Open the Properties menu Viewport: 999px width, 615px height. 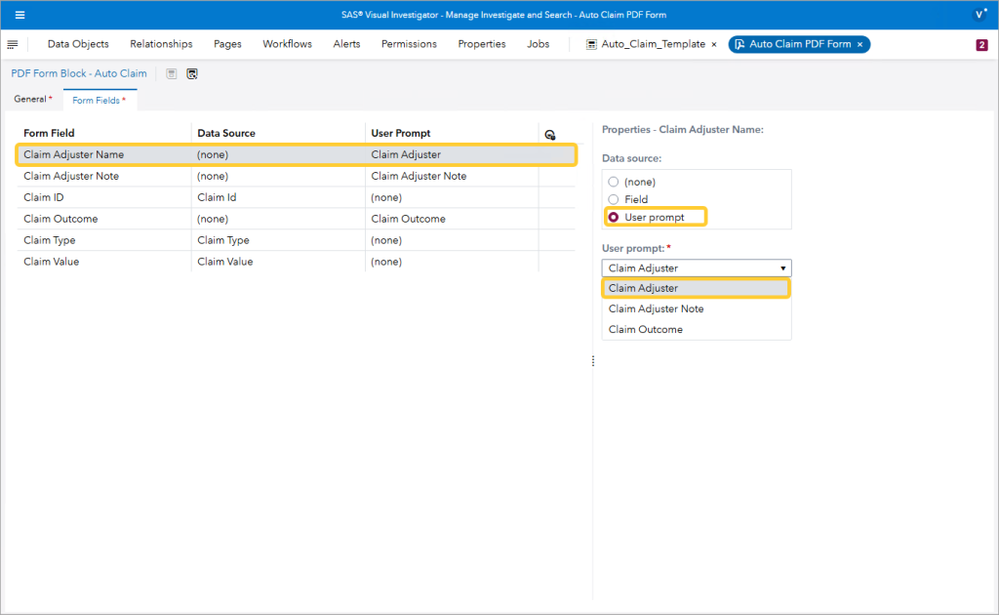(482, 44)
